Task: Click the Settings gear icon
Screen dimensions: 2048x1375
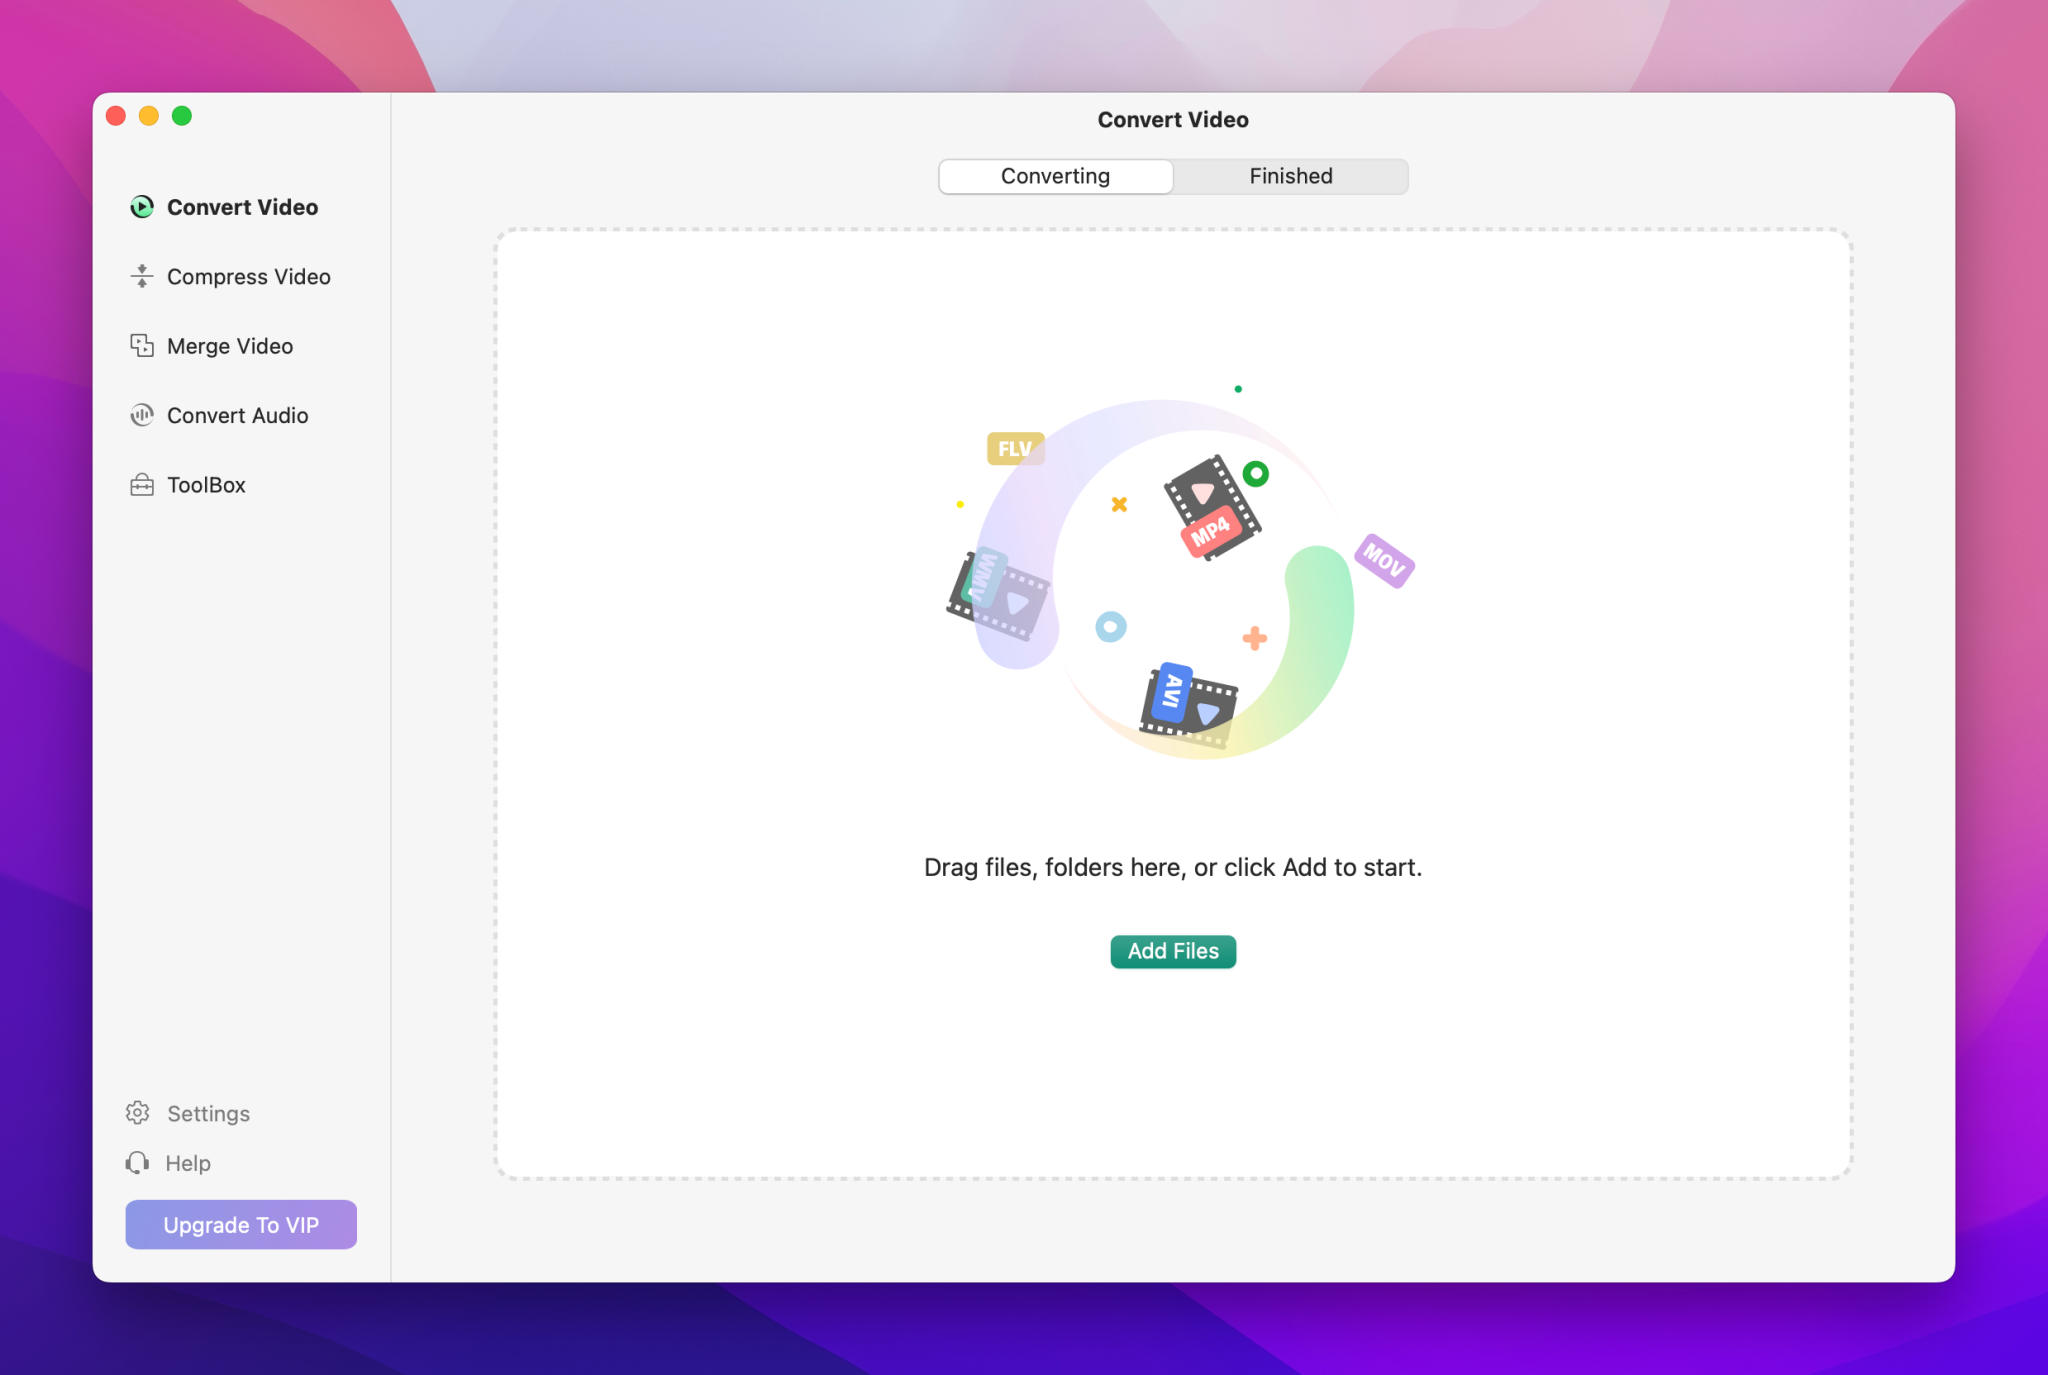Action: pos(137,1113)
